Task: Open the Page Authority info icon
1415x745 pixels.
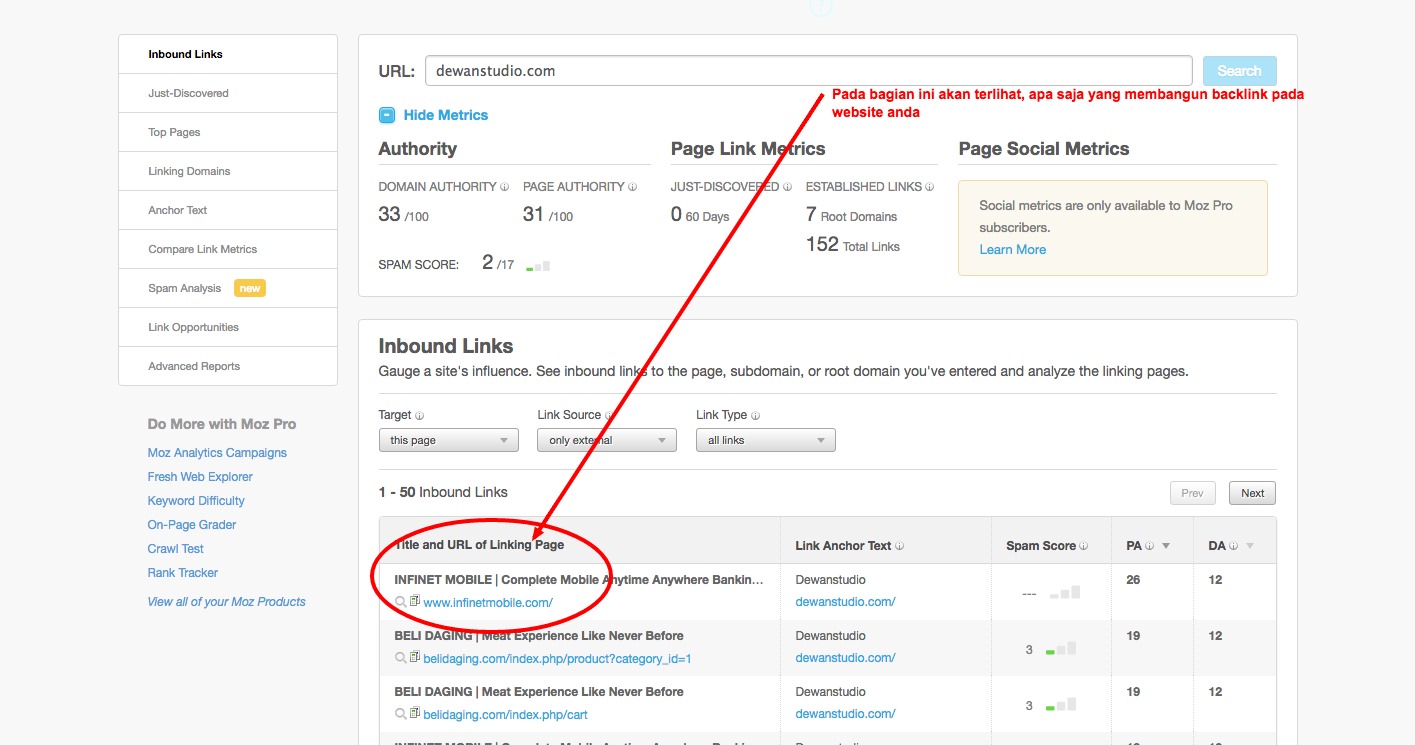Action: pyautogui.click(x=633, y=187)
